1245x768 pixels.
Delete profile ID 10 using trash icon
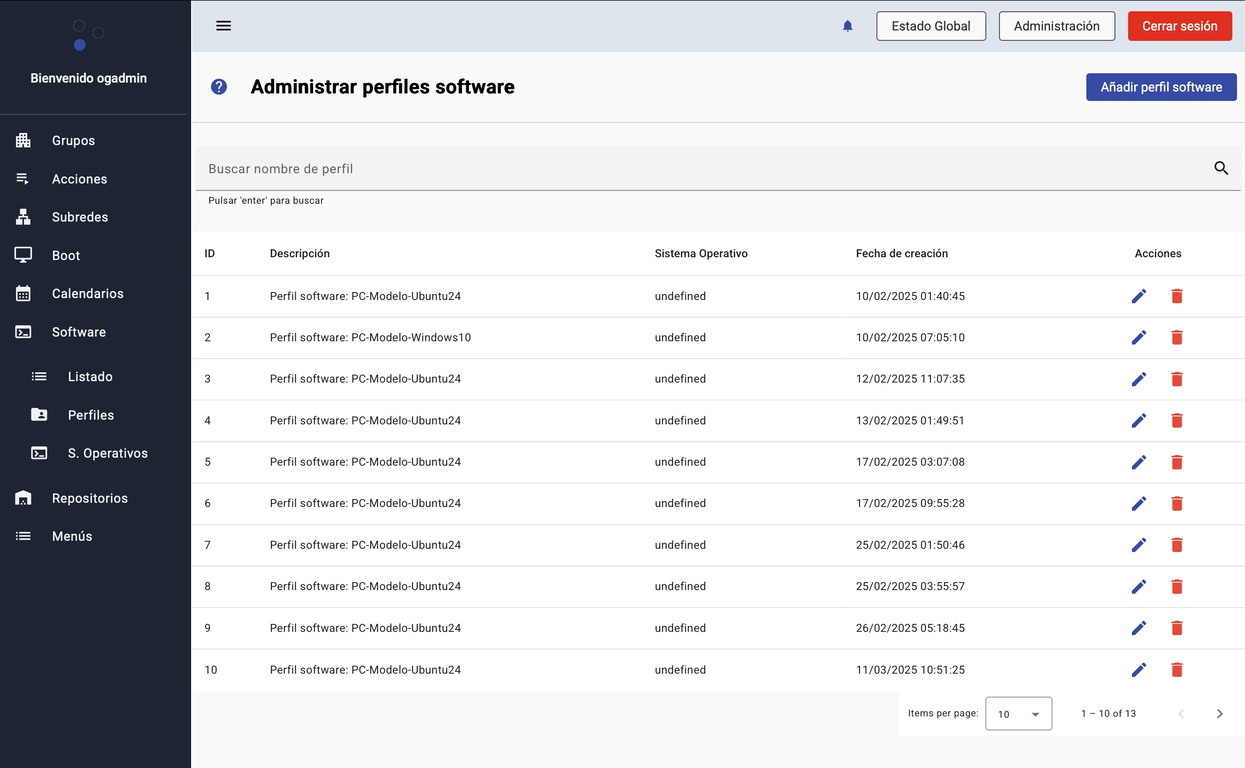(1176, 670)
